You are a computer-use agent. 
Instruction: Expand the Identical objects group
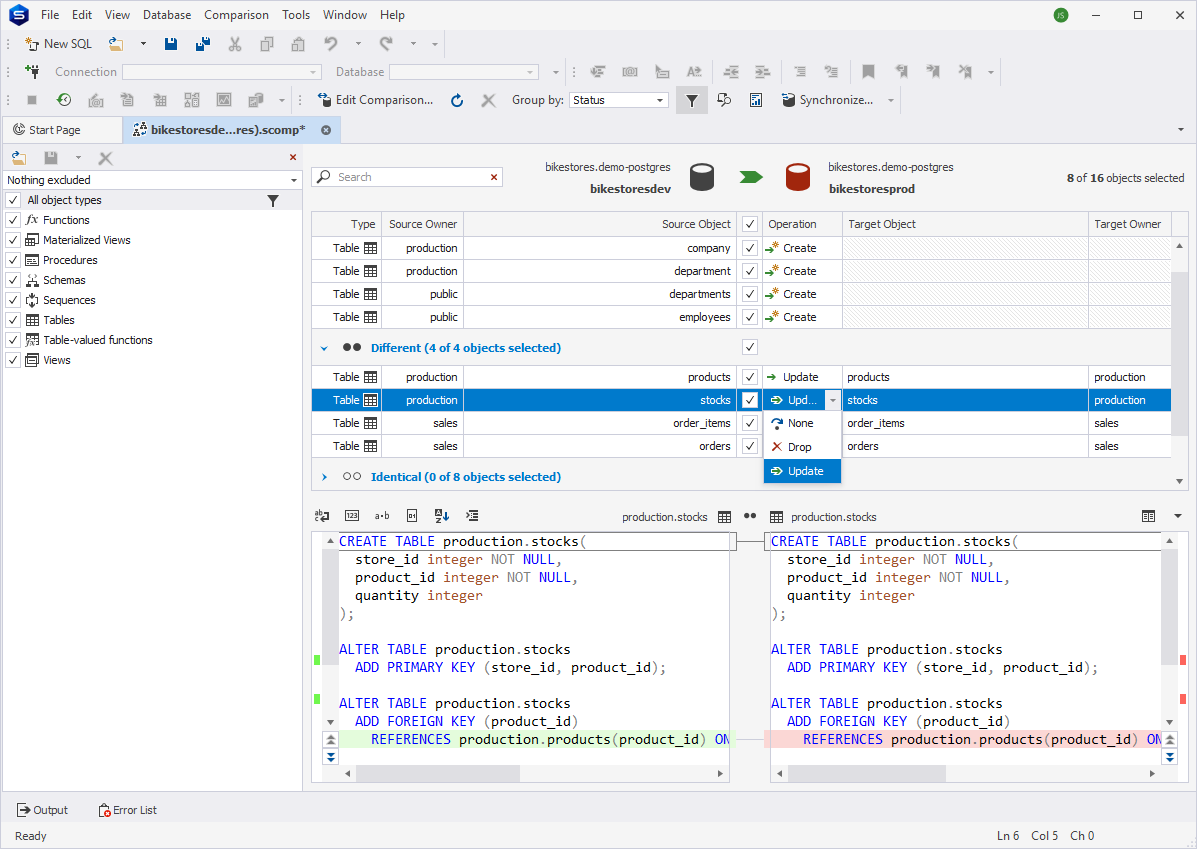point(324,477)
